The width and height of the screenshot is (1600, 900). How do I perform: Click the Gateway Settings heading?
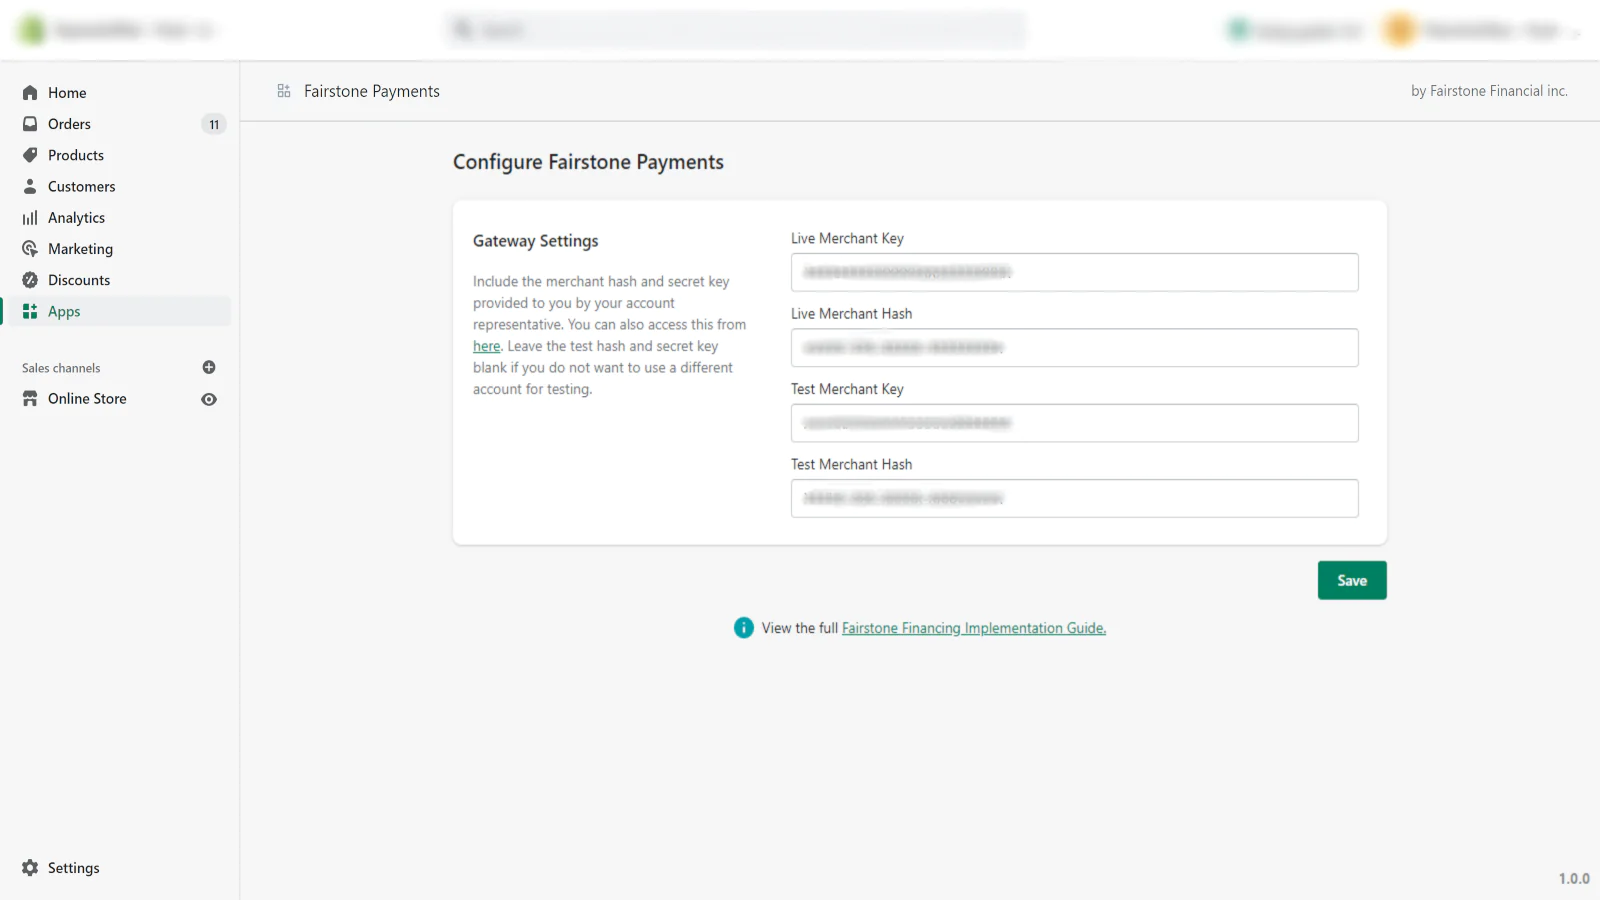tap(535, 241)
